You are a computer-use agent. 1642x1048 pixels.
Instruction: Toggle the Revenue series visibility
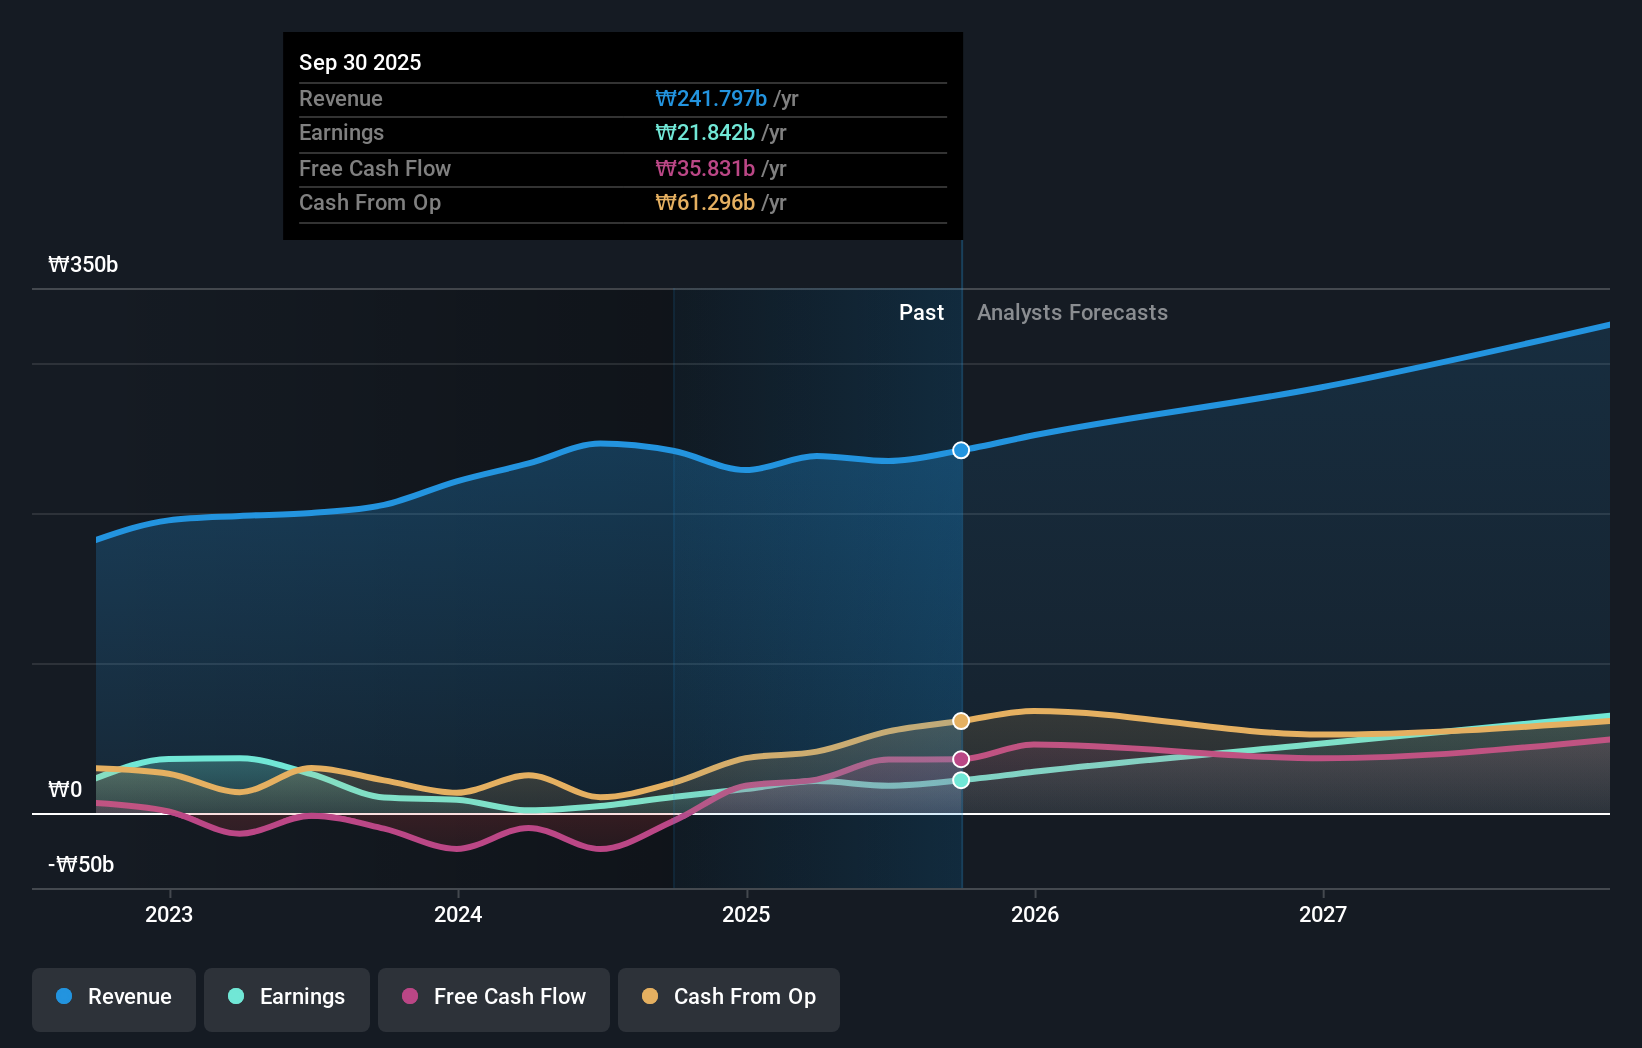pos(113,997)
